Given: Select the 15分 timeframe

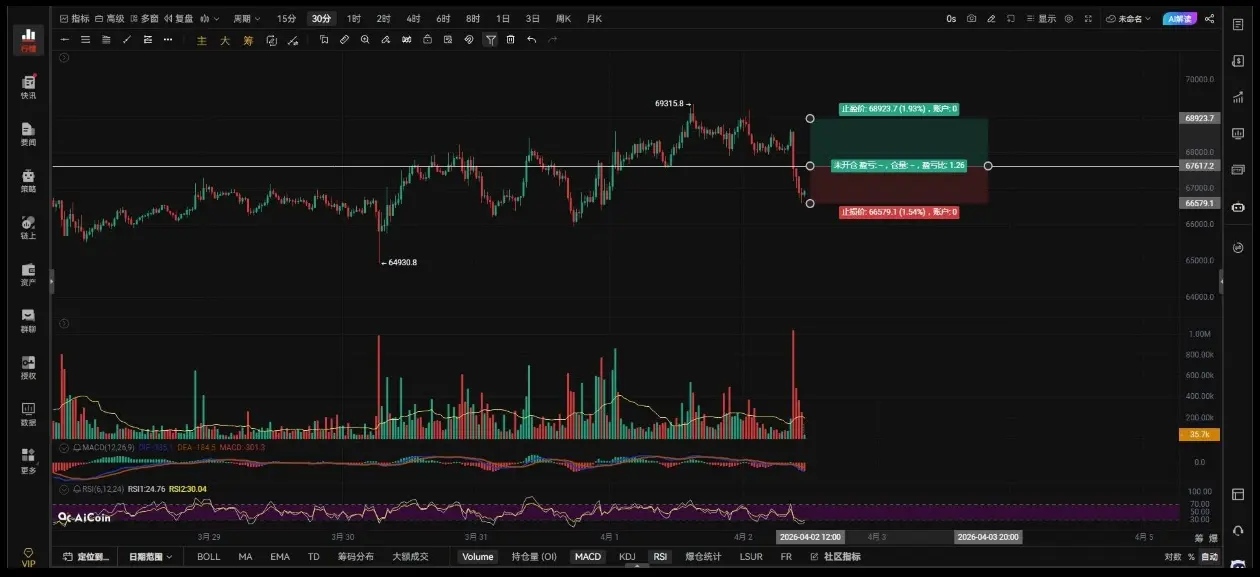Looking at the screenshot, I should coord(286,18).
